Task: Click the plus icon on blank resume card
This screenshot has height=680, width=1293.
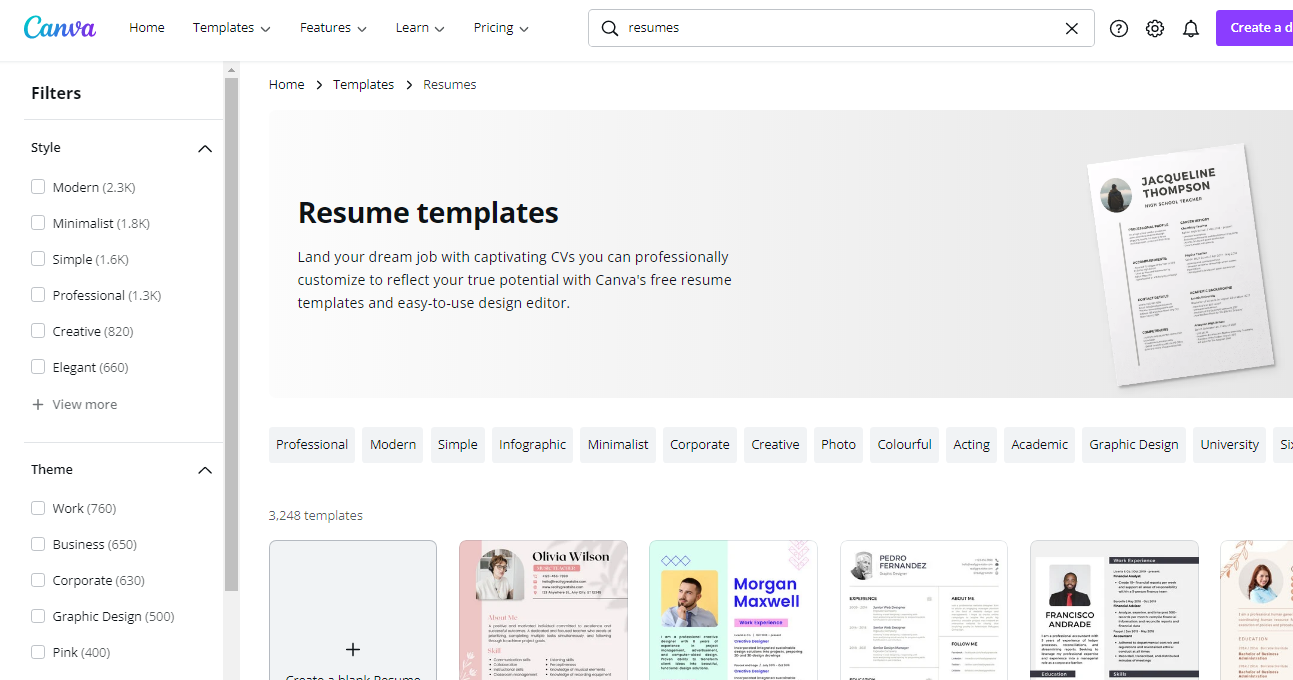Action: tap(353, 649)
